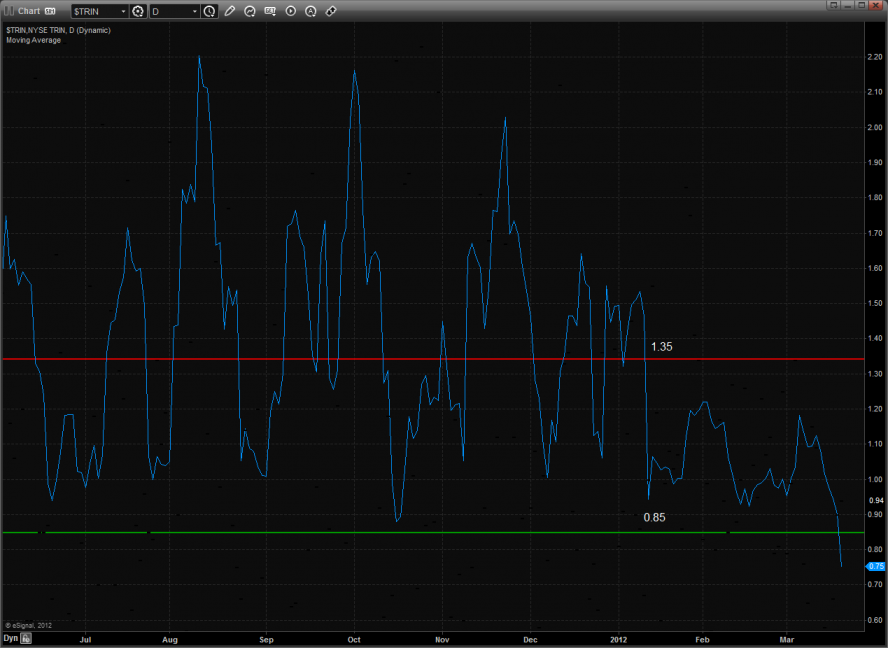Click the blue 0.75 price marker
Screen dimensions: 888x648
click(x=875, y=566)
